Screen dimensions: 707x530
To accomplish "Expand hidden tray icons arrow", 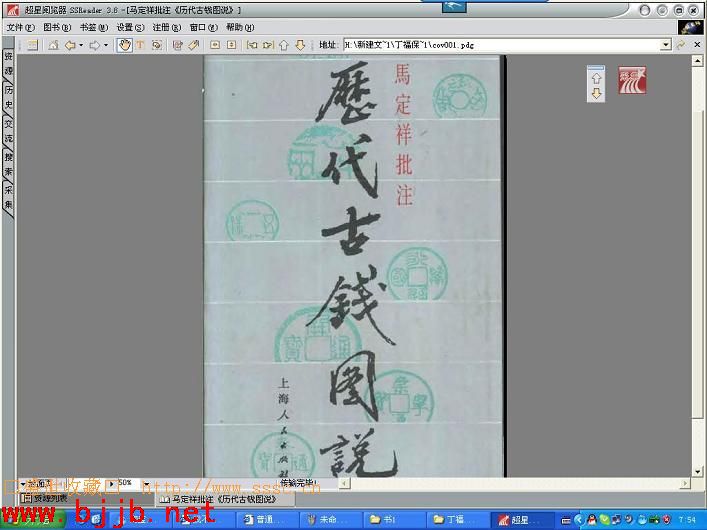I will 579,520.
